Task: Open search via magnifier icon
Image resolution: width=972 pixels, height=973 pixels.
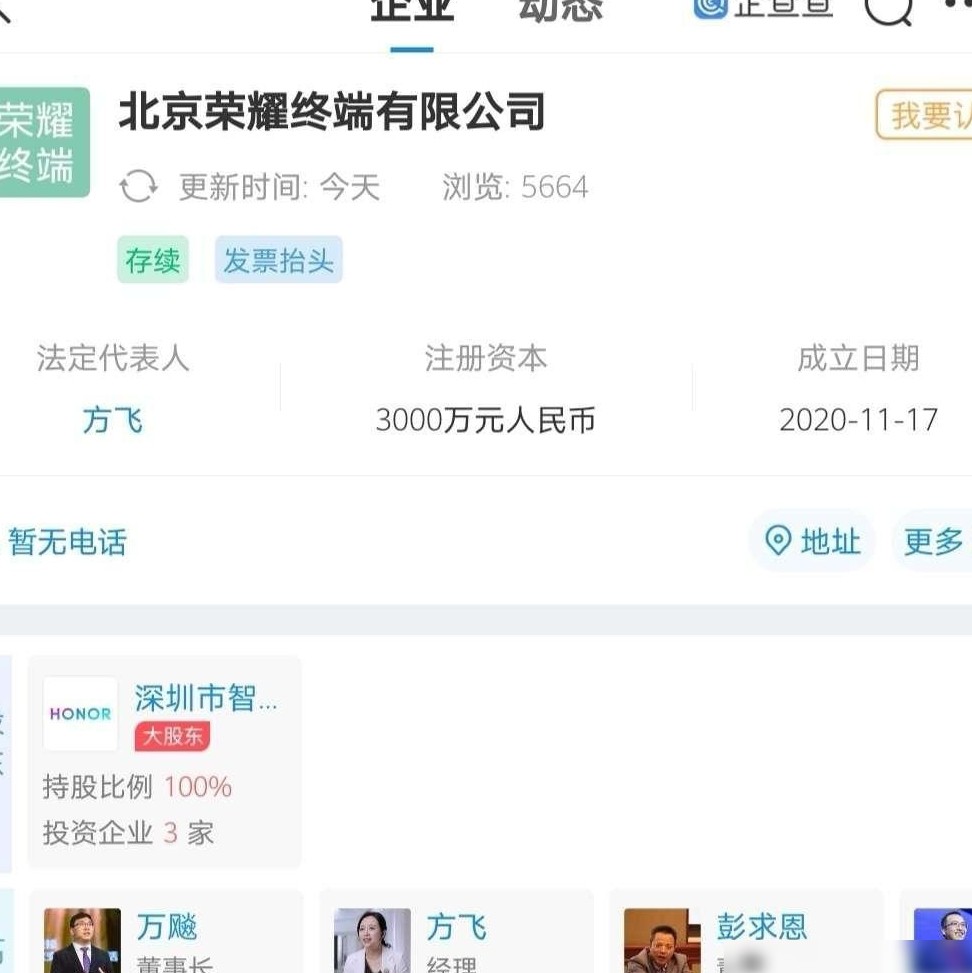Action: tap(889, 11)
